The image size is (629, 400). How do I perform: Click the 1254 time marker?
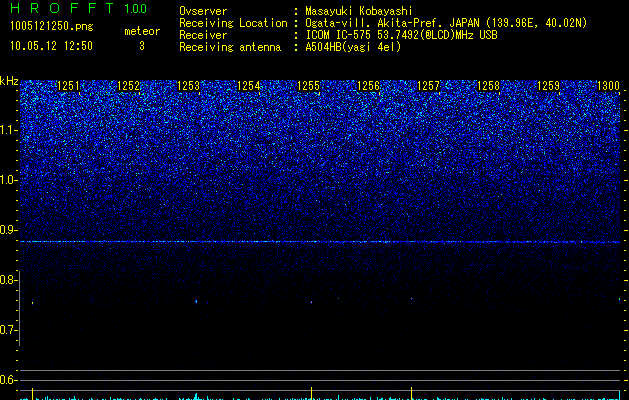pyautogui.click(x=249, y=85)
